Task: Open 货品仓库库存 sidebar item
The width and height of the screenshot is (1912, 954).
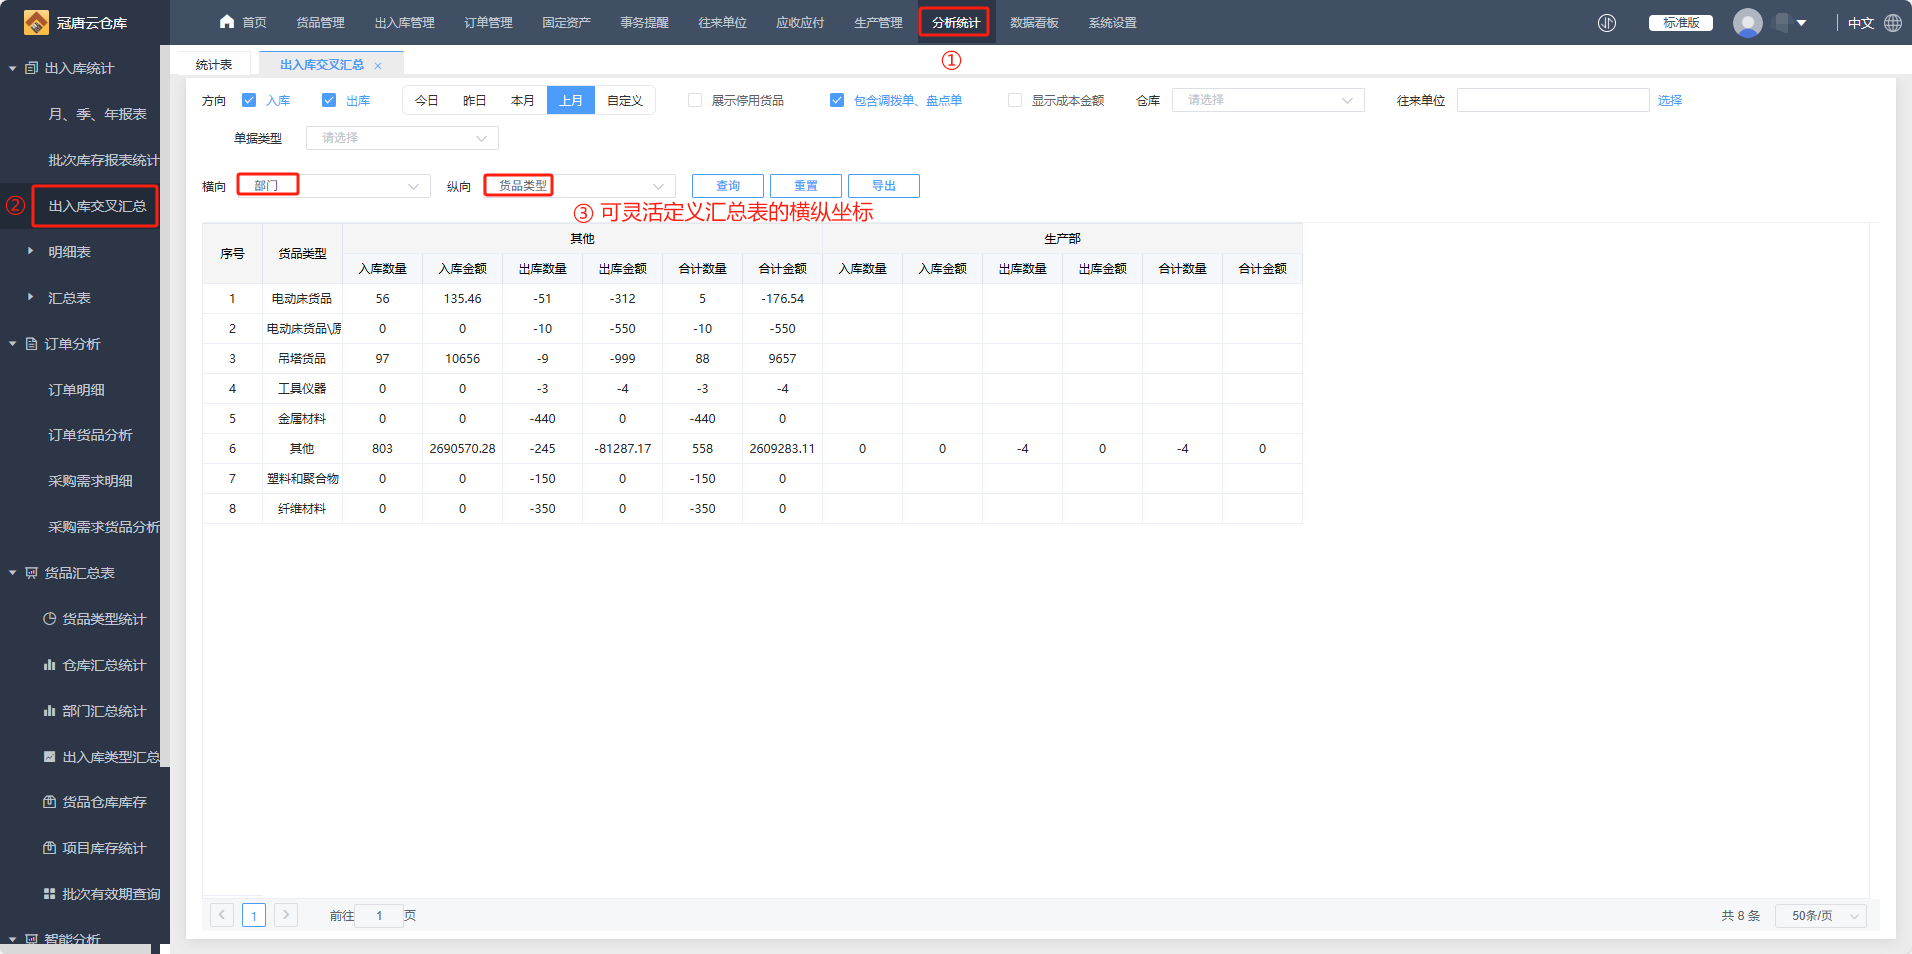Action: [94, 802]
